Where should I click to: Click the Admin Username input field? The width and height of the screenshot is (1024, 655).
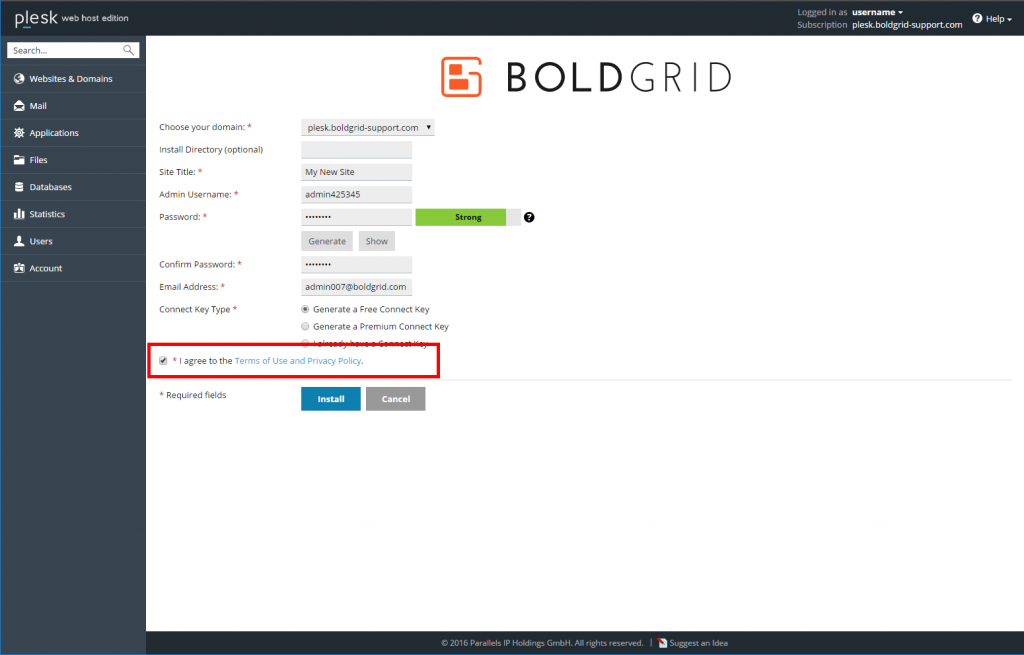[x=357, y=194]
